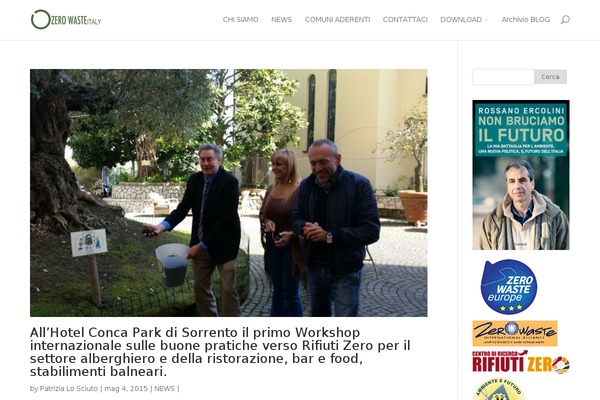The height and width of the screenshot is (400, 600).
Task: Go to the NEWS menu item
Action: pyautogui.click(x=281, y=20)
